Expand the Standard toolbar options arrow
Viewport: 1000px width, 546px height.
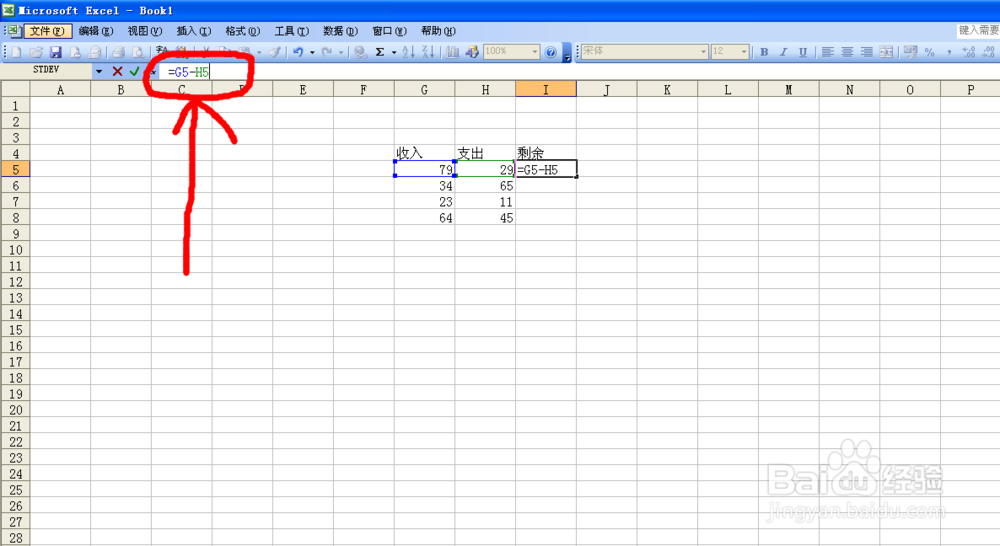567,54
